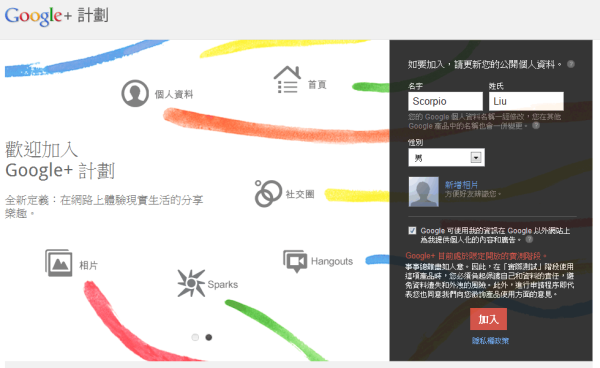
Task: Click the help icon below name fields
Action: coord(536,125)
